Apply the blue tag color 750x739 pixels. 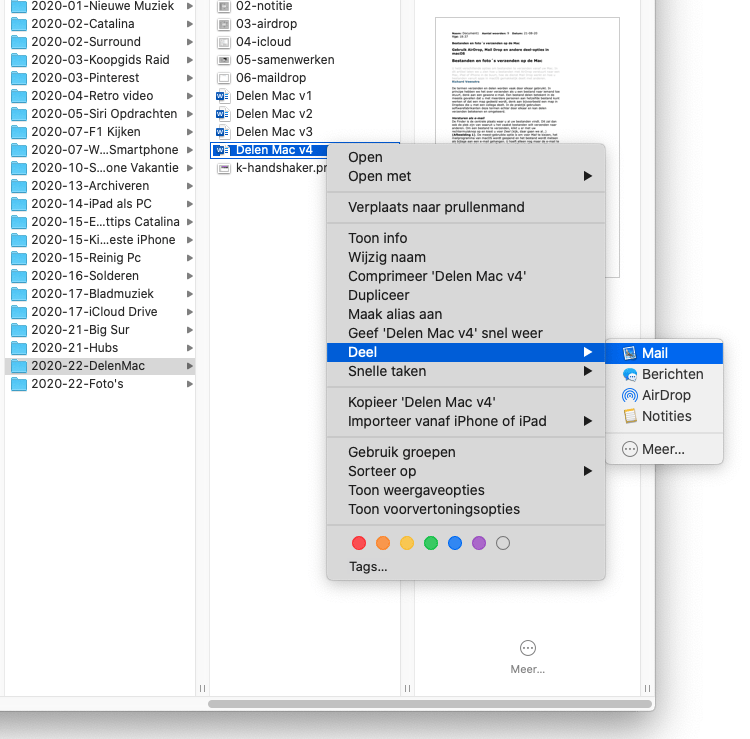point(455,543)
